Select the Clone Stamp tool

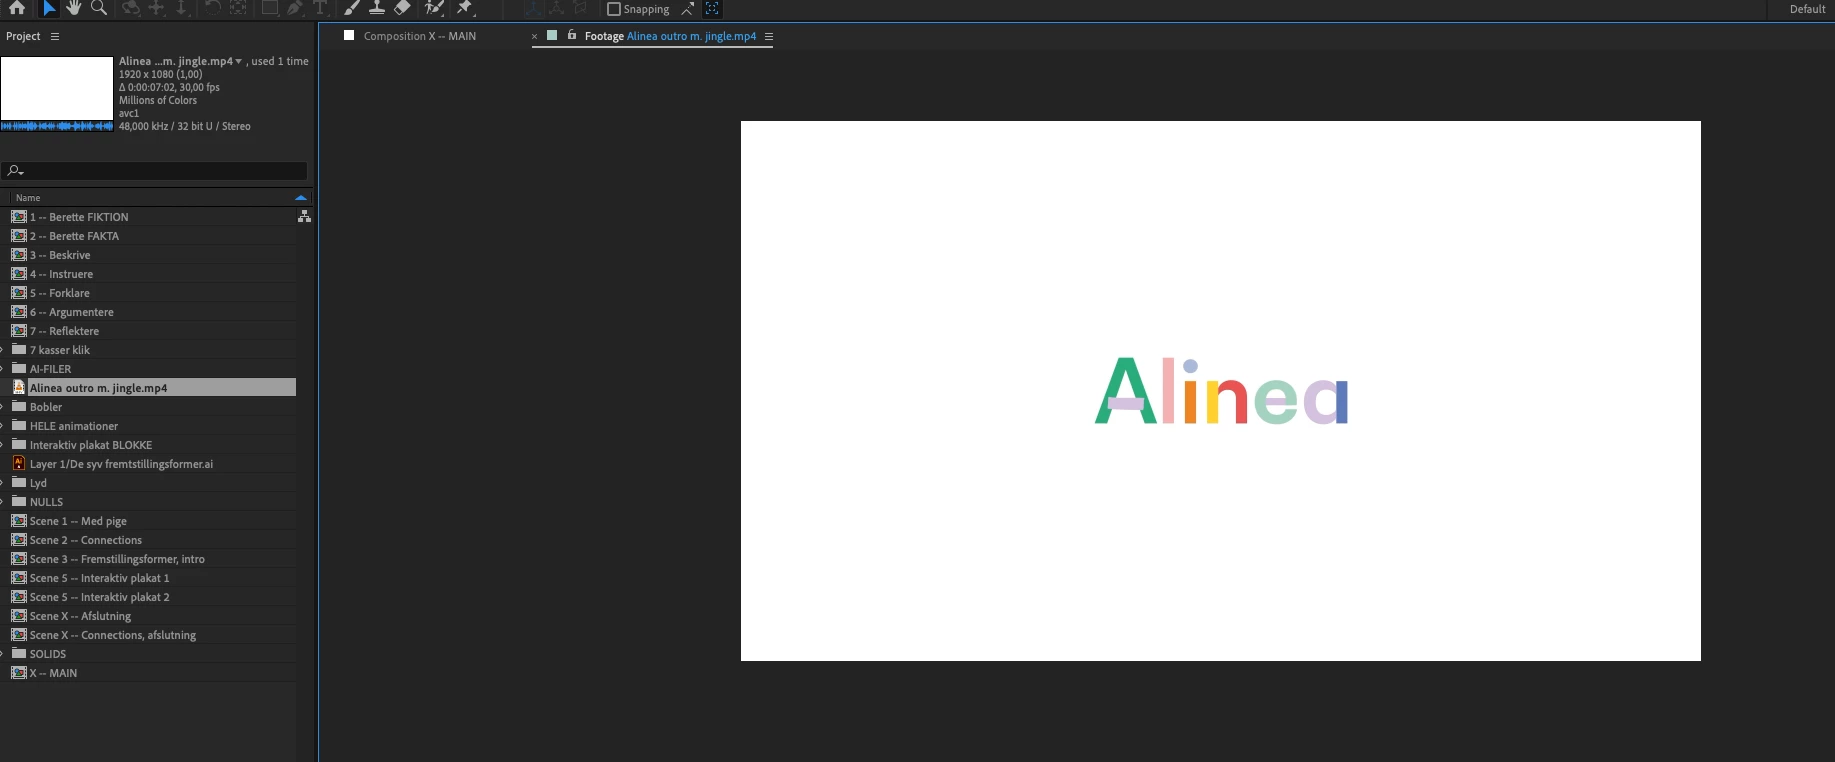tap(377, 8)
